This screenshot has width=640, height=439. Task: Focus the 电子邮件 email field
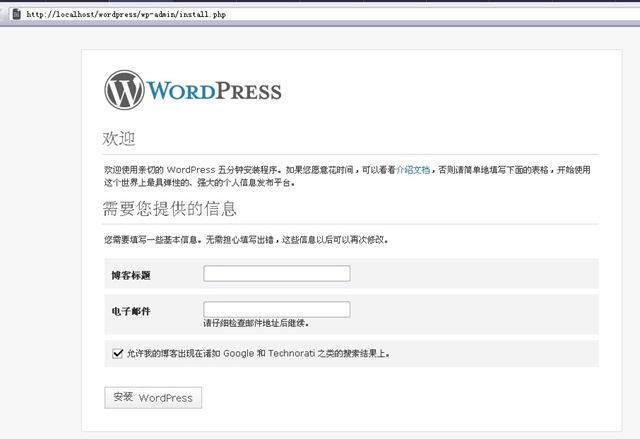point(277,309)
